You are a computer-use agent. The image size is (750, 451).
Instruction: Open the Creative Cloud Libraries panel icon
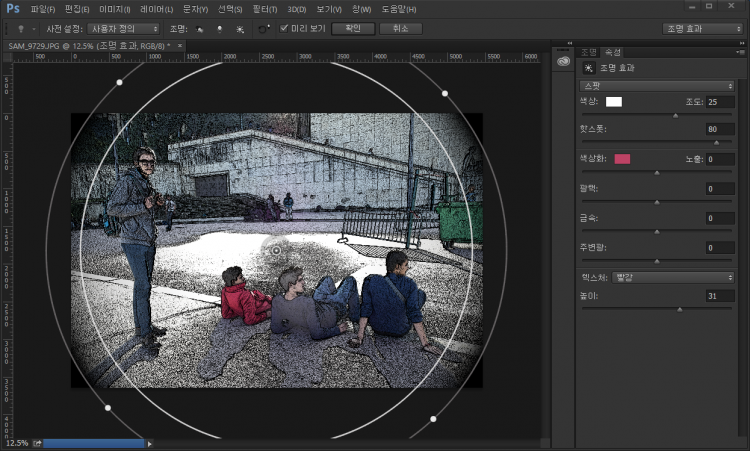coord(564,63)
